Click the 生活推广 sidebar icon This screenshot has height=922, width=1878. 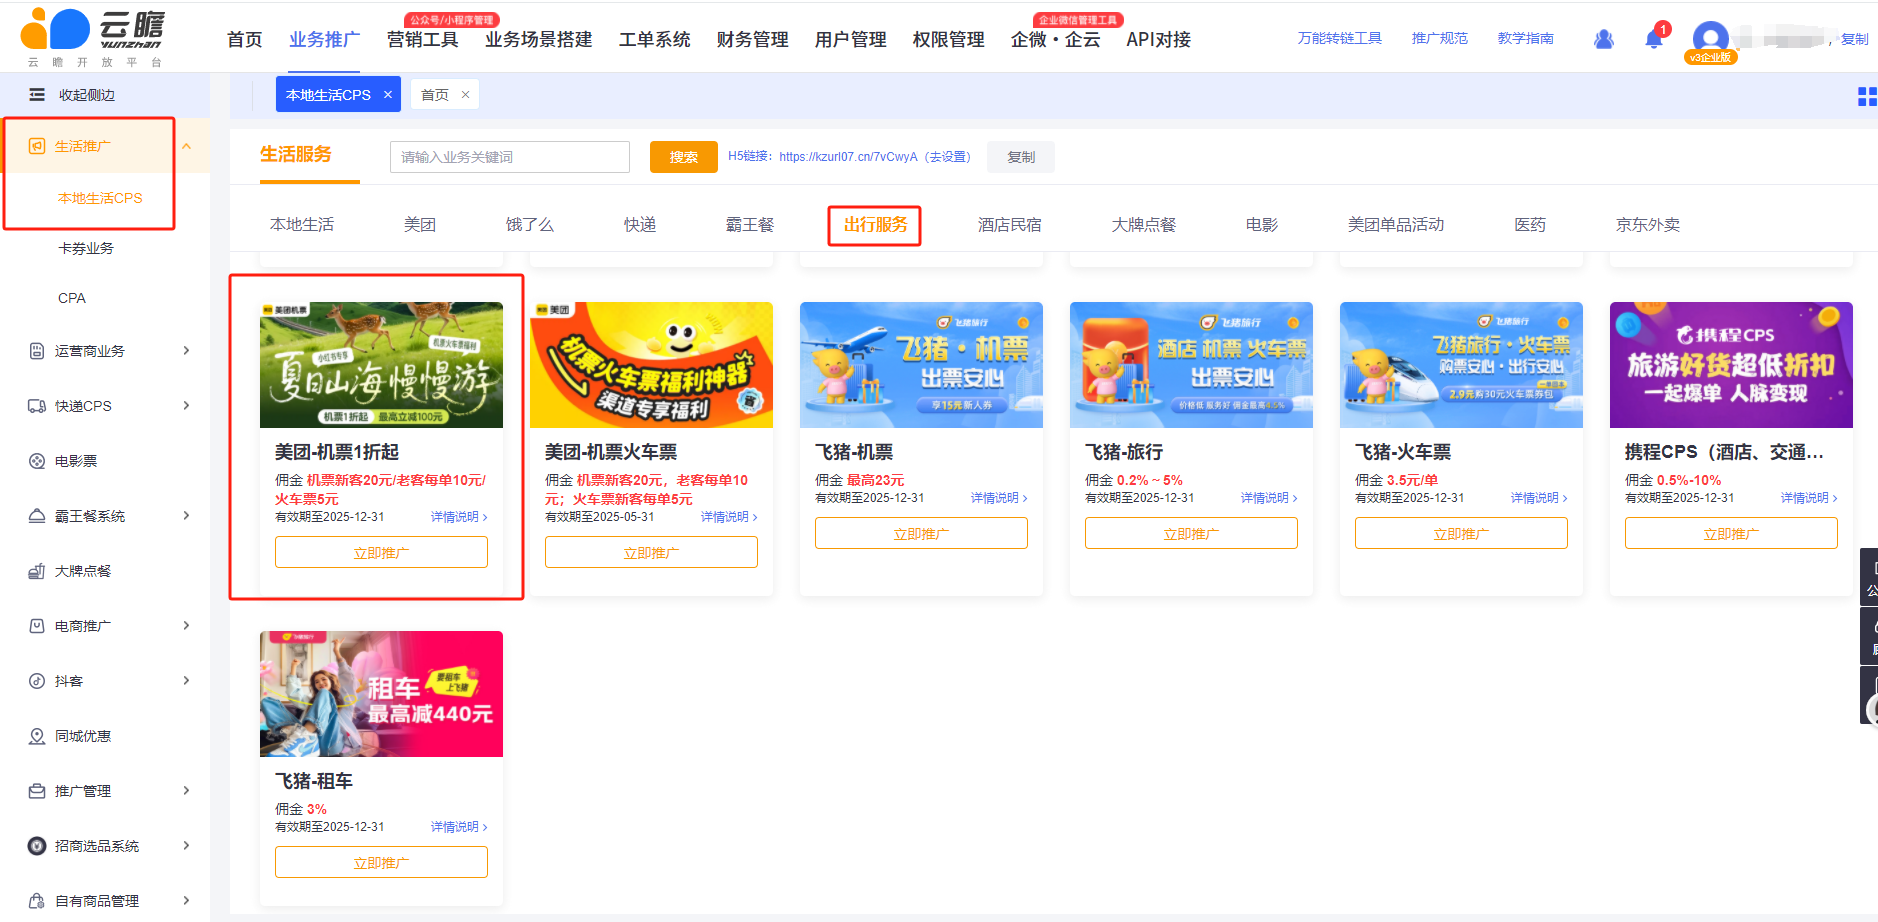[x=37, y=146]
